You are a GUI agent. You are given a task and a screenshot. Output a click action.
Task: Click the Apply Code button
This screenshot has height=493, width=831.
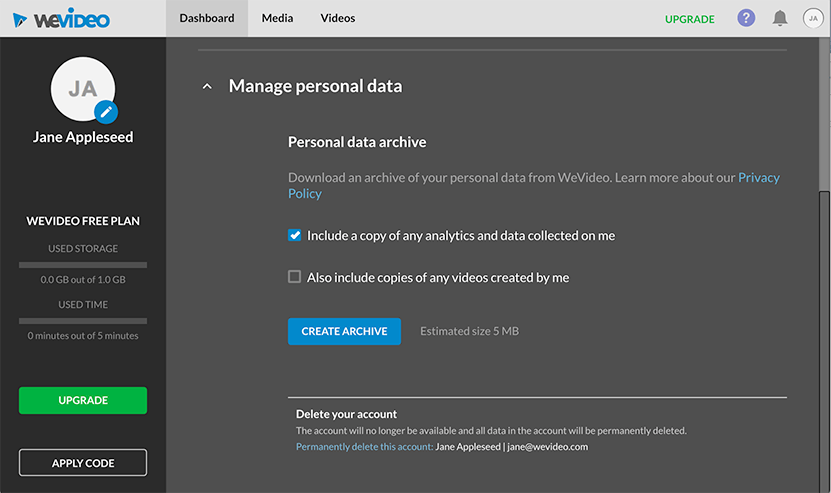pos(83,463)
